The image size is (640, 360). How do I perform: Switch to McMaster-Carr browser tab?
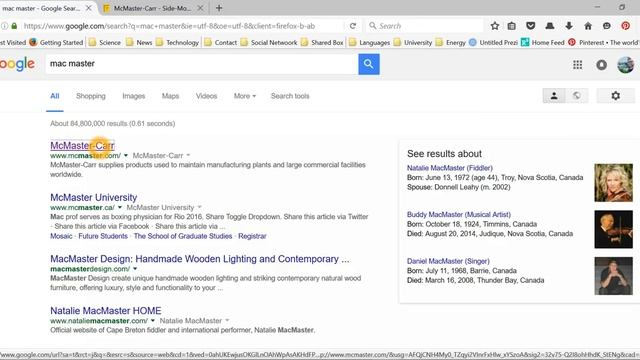[x=152, y=8]
